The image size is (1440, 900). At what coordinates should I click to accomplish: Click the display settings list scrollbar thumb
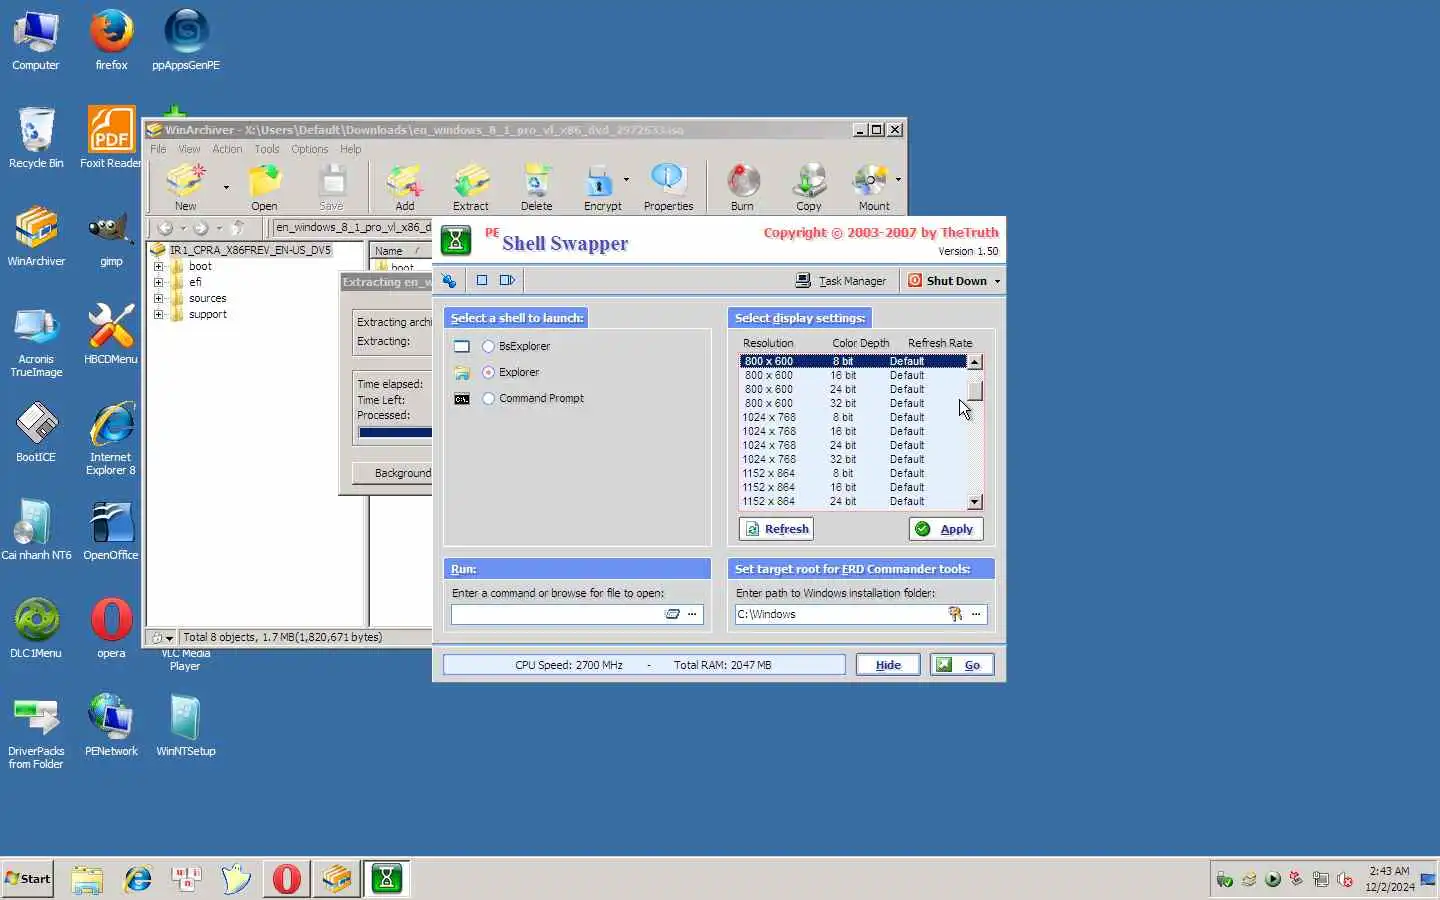pyautogui.click(x=975, y=391)
